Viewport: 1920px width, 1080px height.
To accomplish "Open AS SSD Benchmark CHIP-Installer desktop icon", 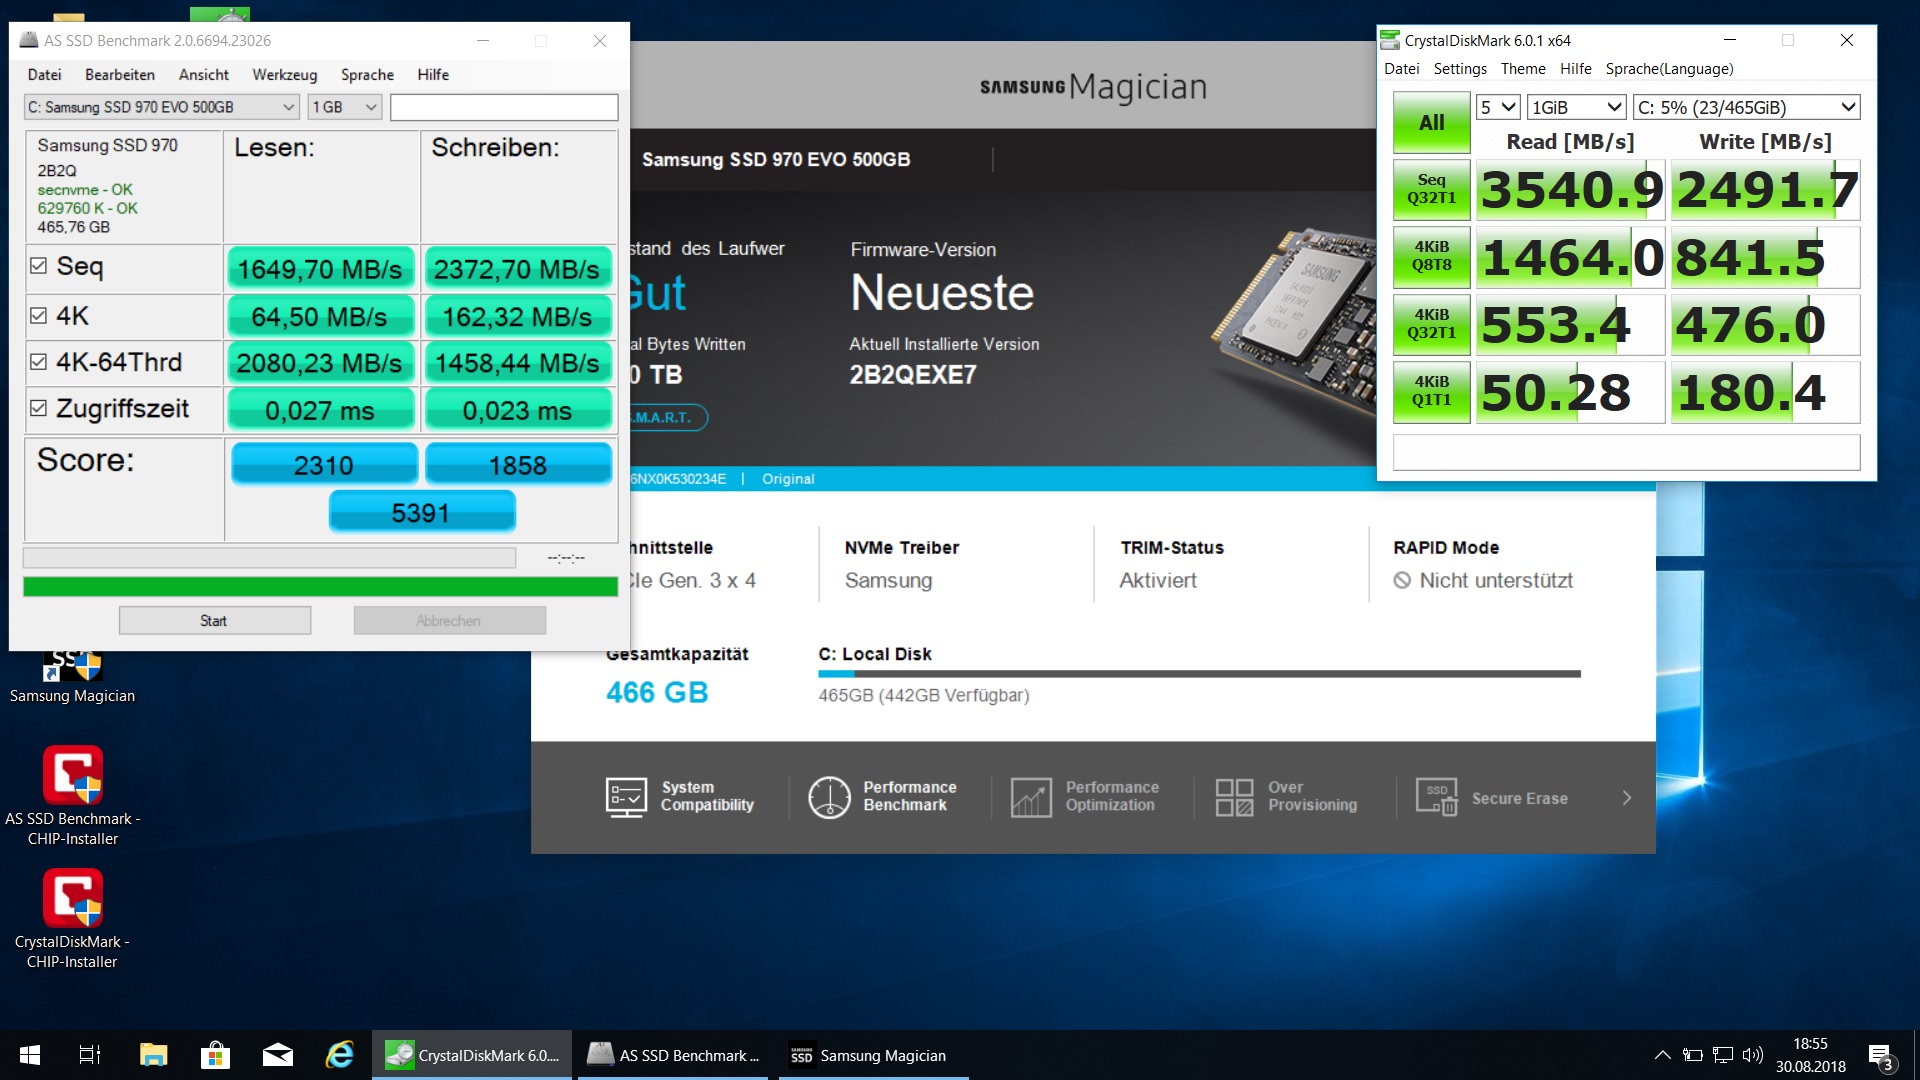I will coord(73,776).
